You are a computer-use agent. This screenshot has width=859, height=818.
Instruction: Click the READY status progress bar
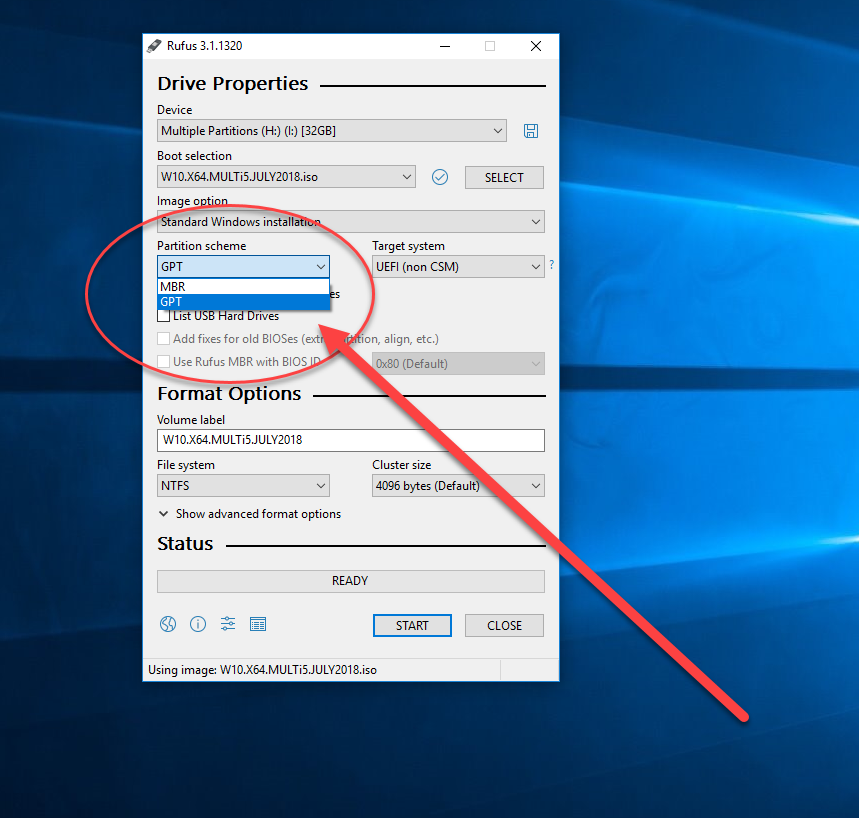point(351,581)
